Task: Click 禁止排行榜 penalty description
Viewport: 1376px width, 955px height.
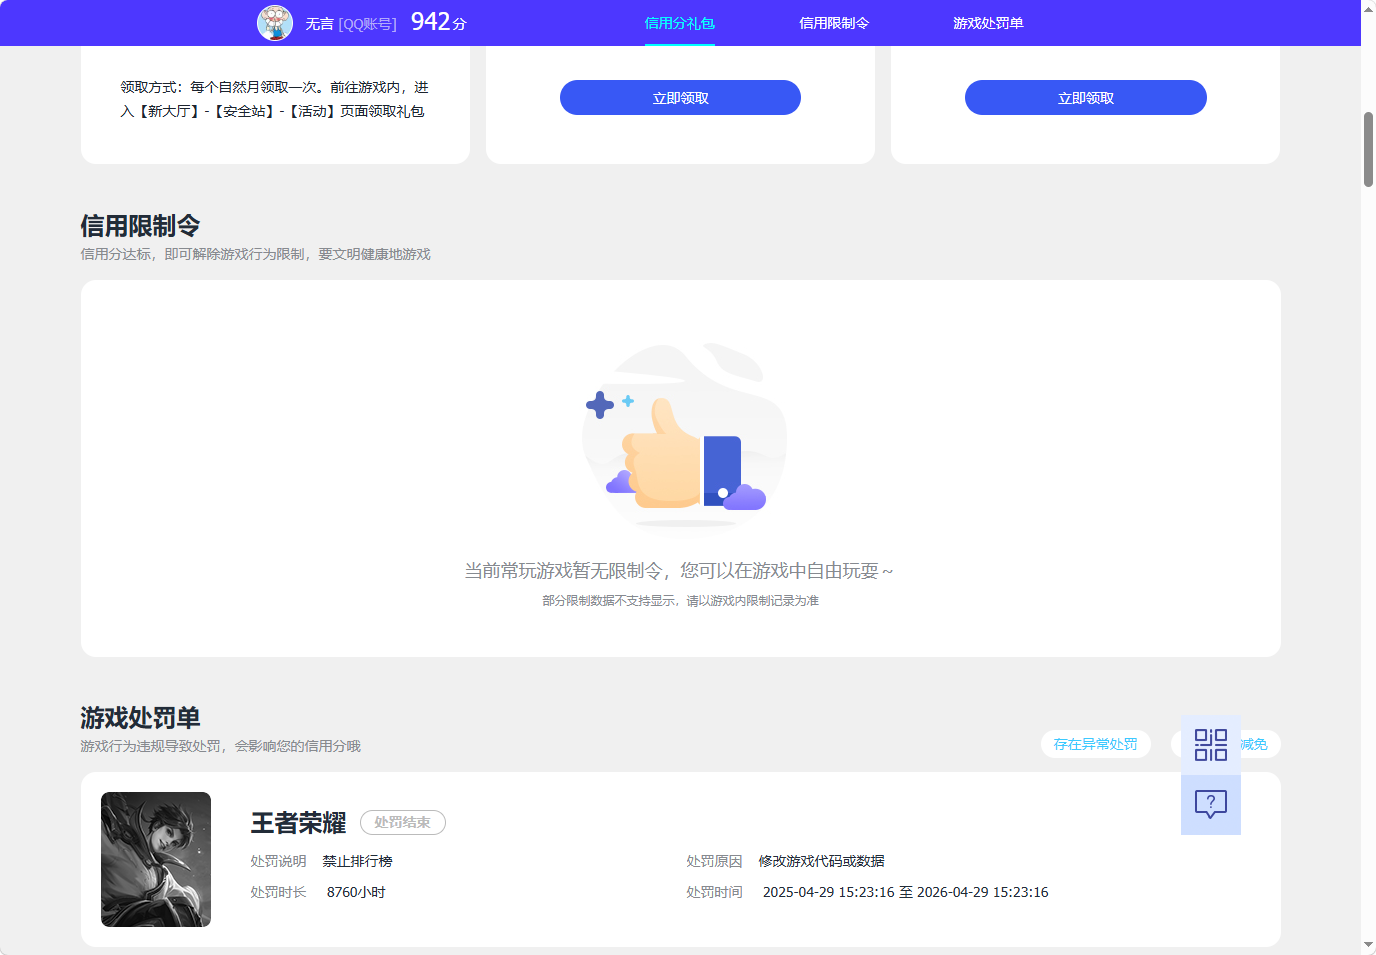Action: 358,861
